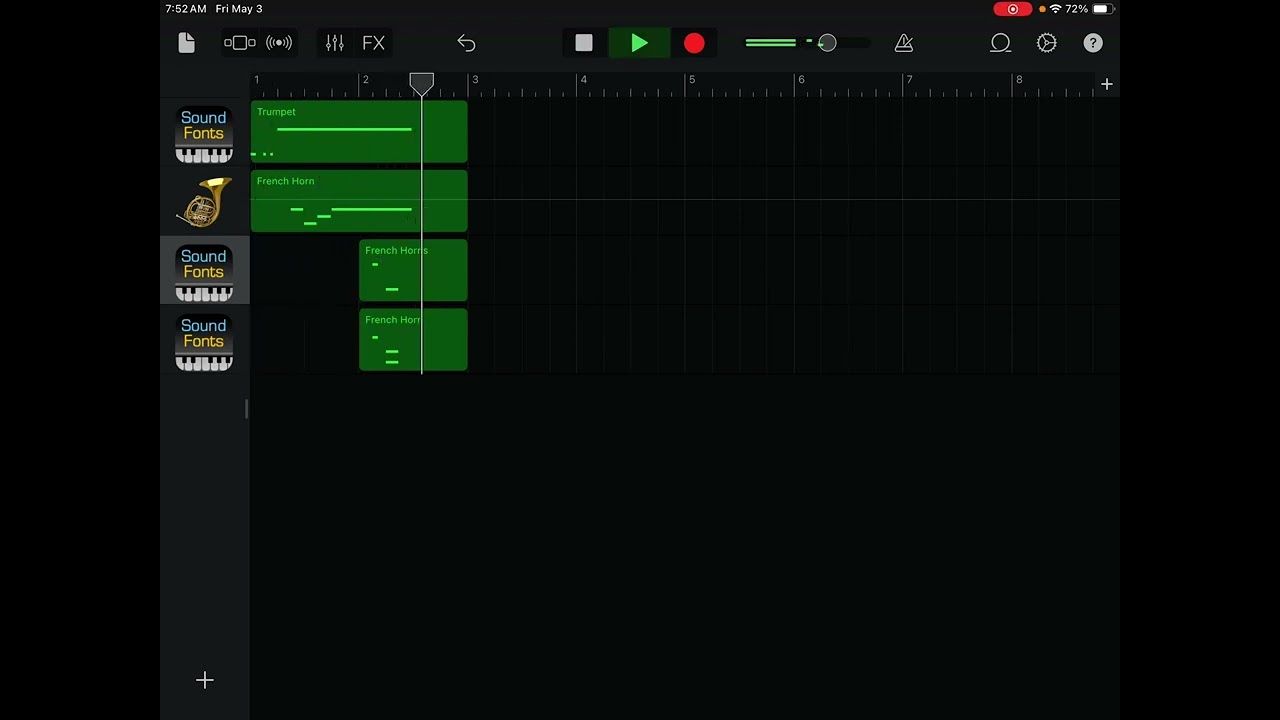This screenshot has width=1280, height=720.
Task: Select the fourth track Sound Fonts header
Action: (204, 342)
